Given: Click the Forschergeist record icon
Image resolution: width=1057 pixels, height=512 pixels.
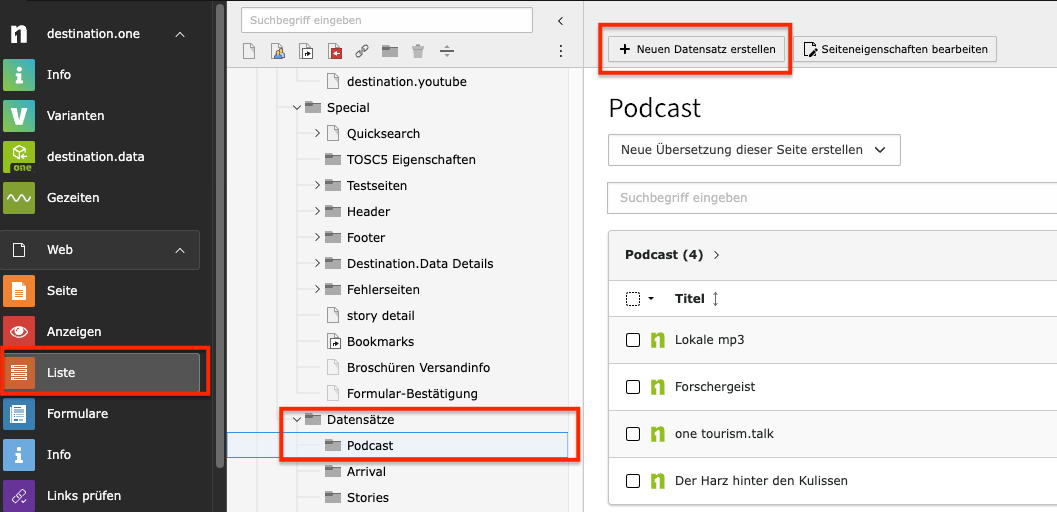Looking at the screenshot, I should point(657,387).
